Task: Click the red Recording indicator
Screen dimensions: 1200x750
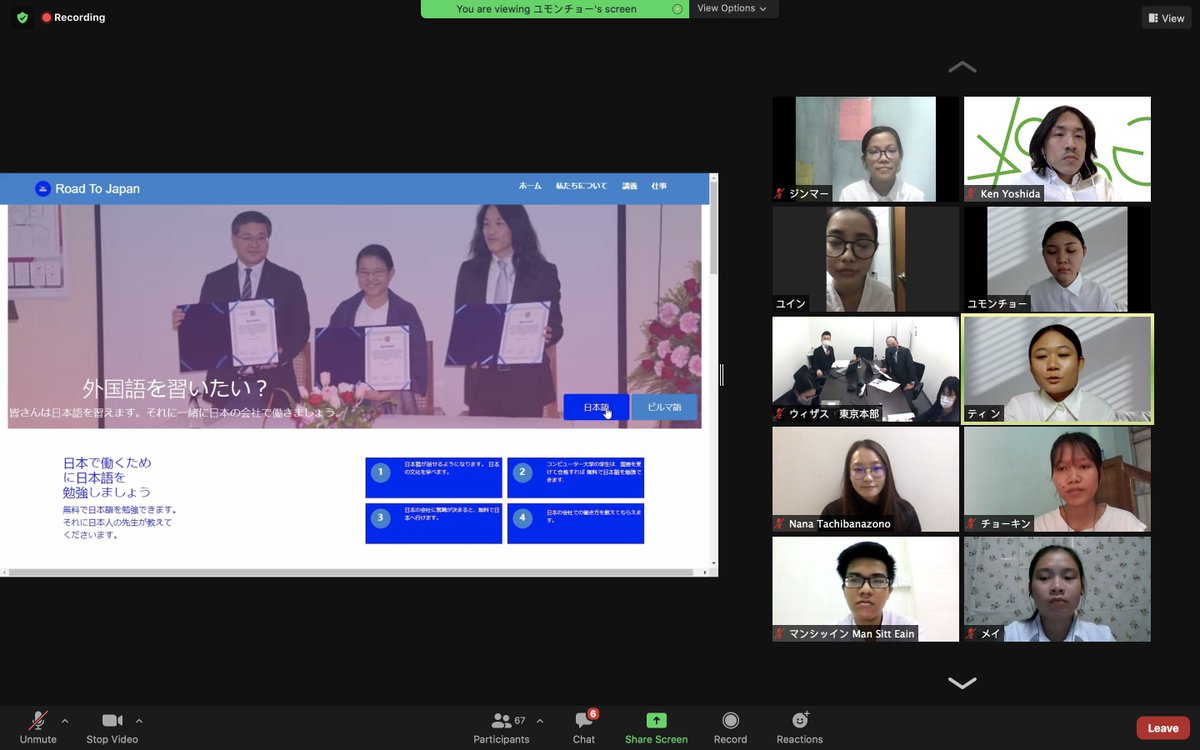Action: [73, 18]
